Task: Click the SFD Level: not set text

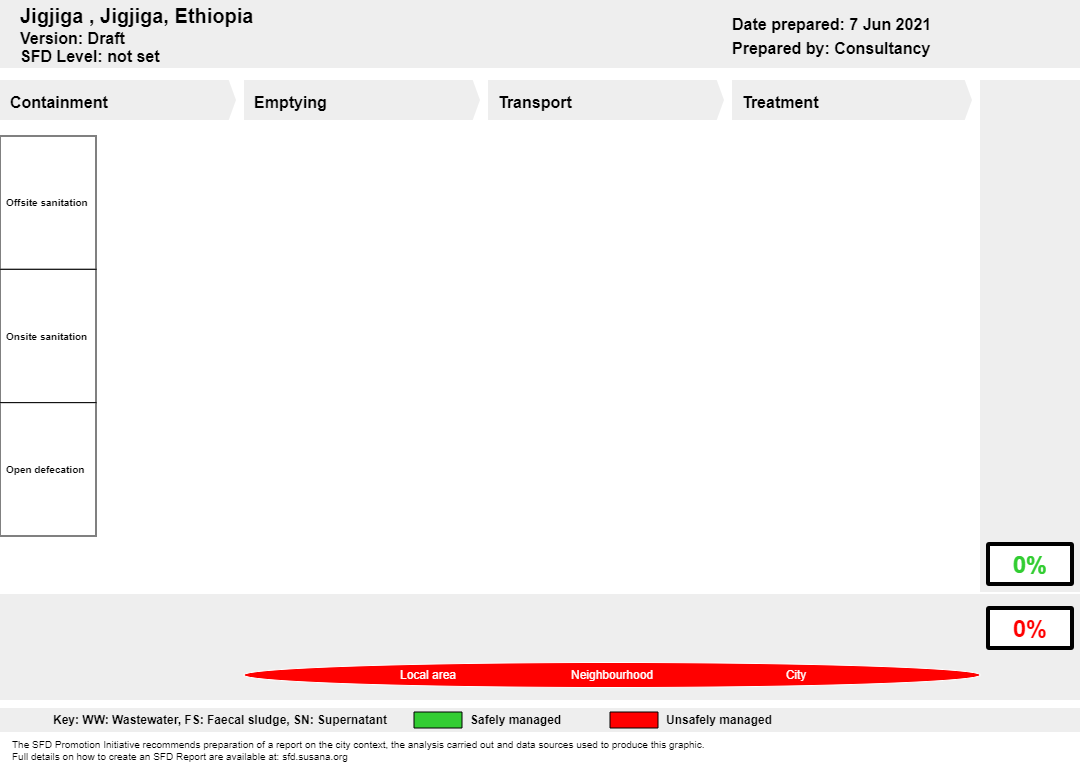Action: tap(90, 56)
